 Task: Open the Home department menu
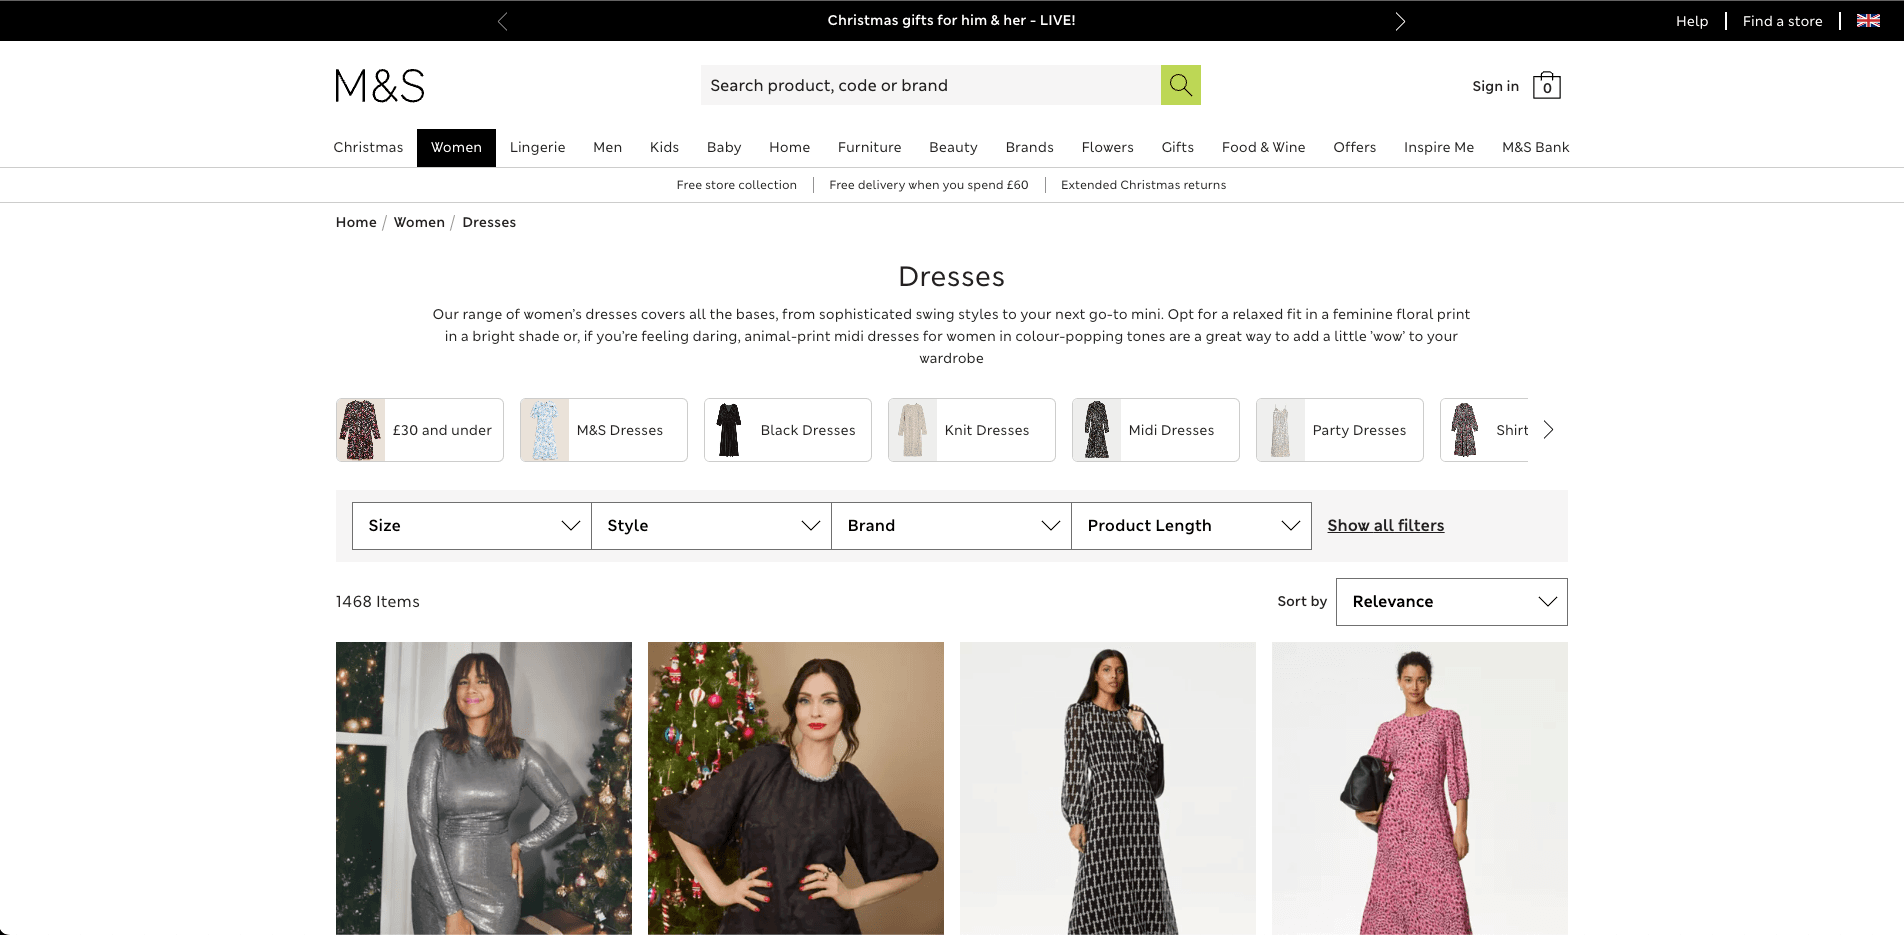[x=789, y=147]
